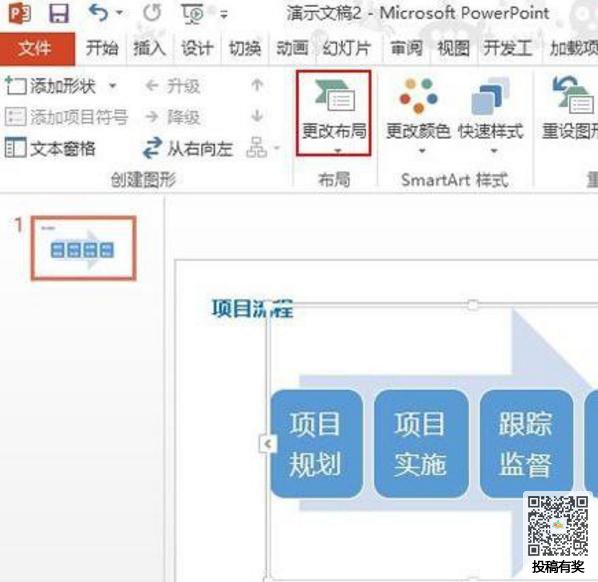Image resolution: width=598 pixels, height=582 pixels.
Task: Open Customize Quick Access Toolbar dropdown
Action: pyautogui.click(x=224, y=14)
